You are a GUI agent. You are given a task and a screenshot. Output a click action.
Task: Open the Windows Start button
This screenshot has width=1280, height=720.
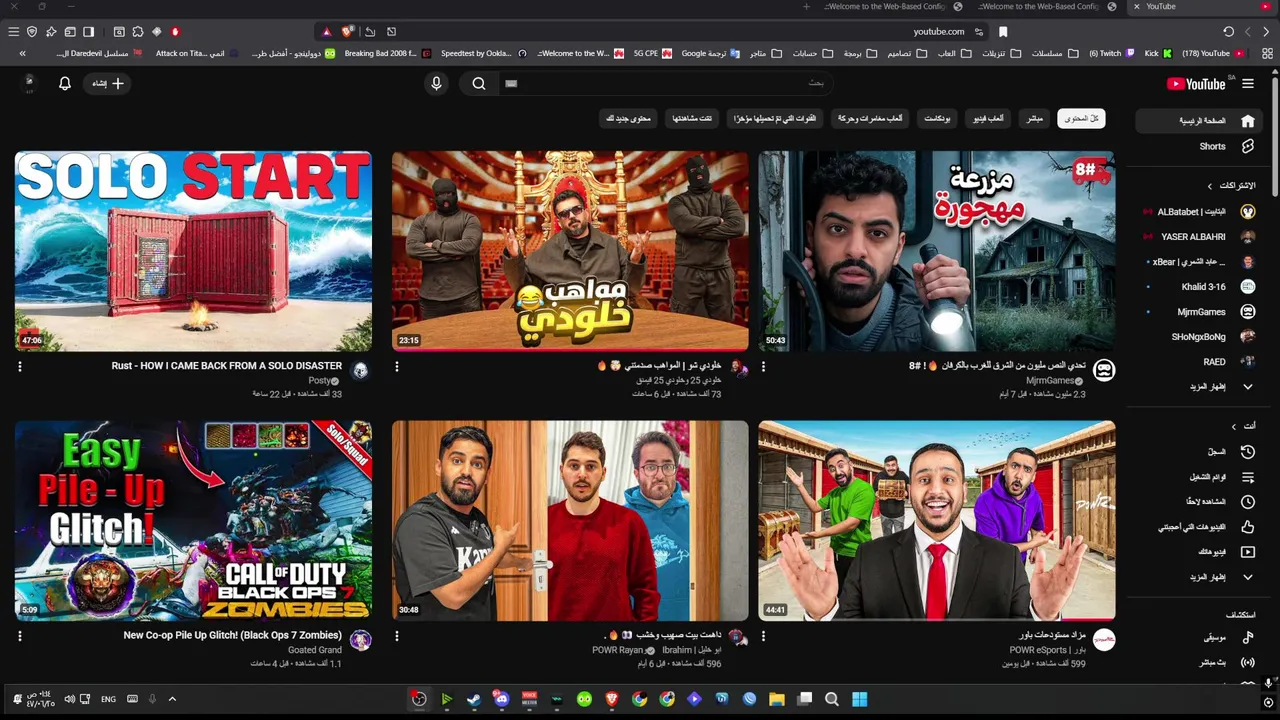tap(859, 700)
